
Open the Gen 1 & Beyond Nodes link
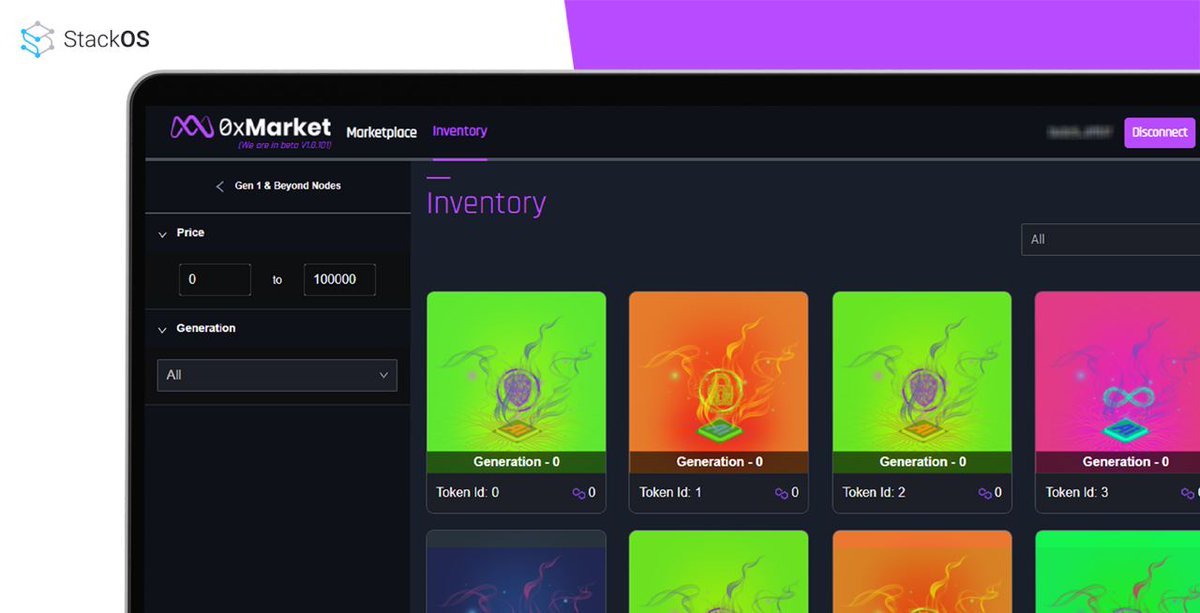(x=289, y=186)
